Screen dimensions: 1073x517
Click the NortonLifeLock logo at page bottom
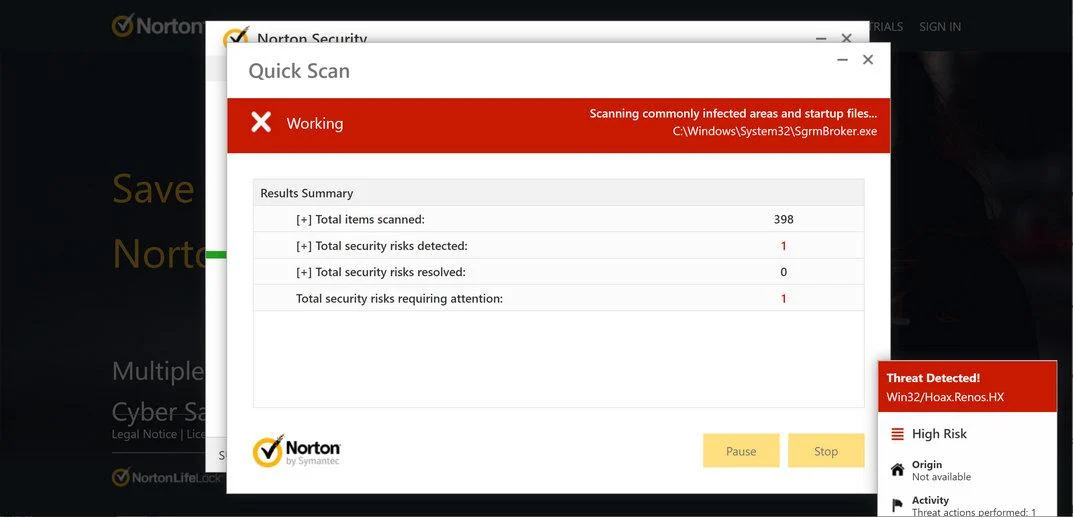167,477
